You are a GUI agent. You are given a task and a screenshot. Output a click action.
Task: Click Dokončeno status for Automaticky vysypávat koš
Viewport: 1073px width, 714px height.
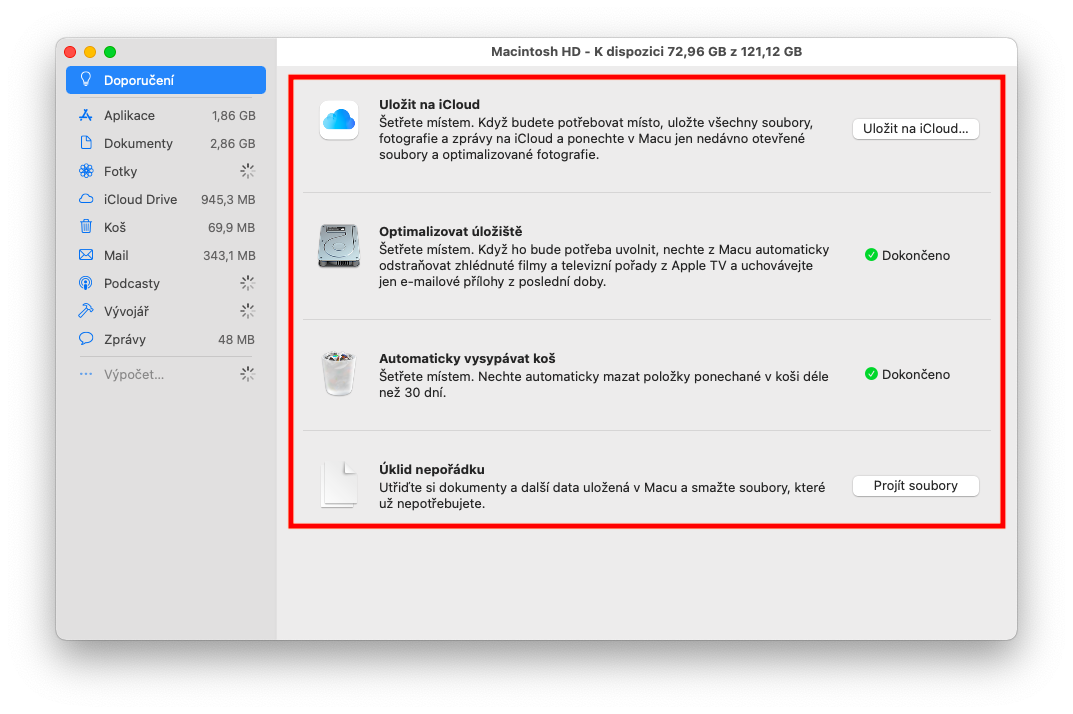click(x=916, y=374)
